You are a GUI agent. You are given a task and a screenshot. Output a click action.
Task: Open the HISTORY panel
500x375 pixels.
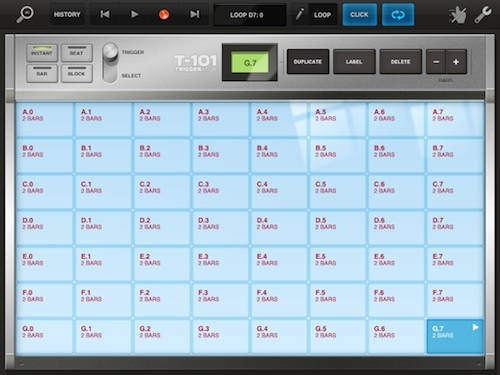pos(67,14)
